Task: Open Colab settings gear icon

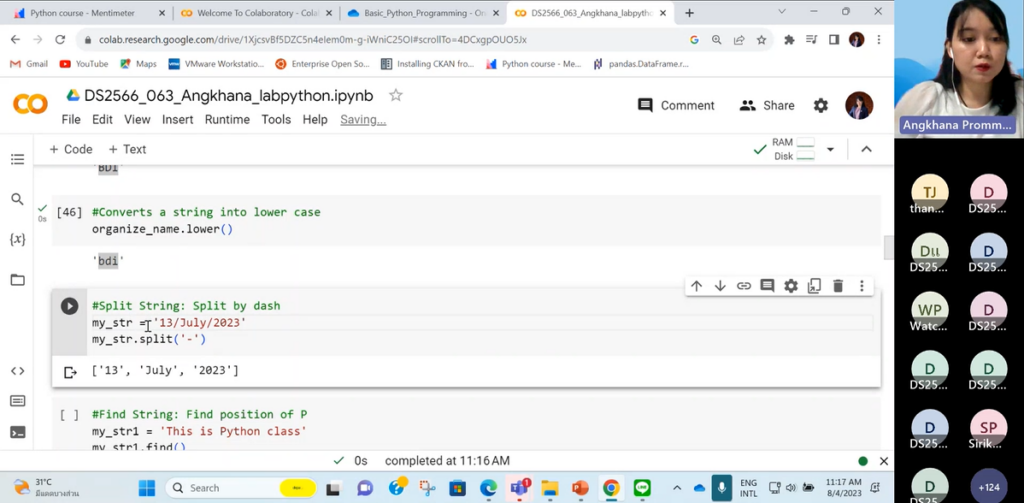Action: tap(820, 105)
